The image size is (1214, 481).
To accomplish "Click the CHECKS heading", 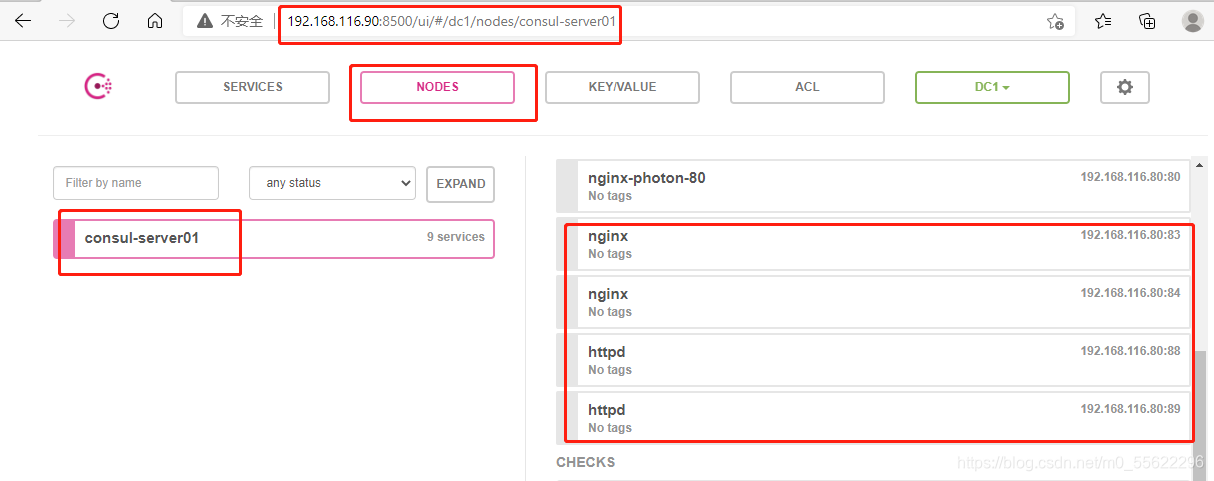I will 586,462.
